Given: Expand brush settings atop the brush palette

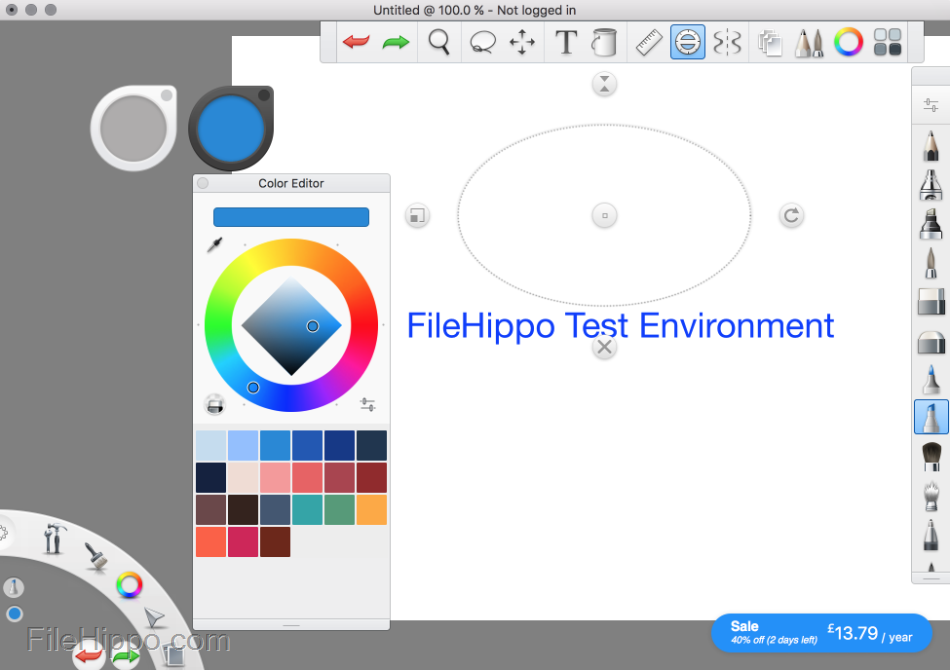Looking at the screenshot, I should click(930, 103).
